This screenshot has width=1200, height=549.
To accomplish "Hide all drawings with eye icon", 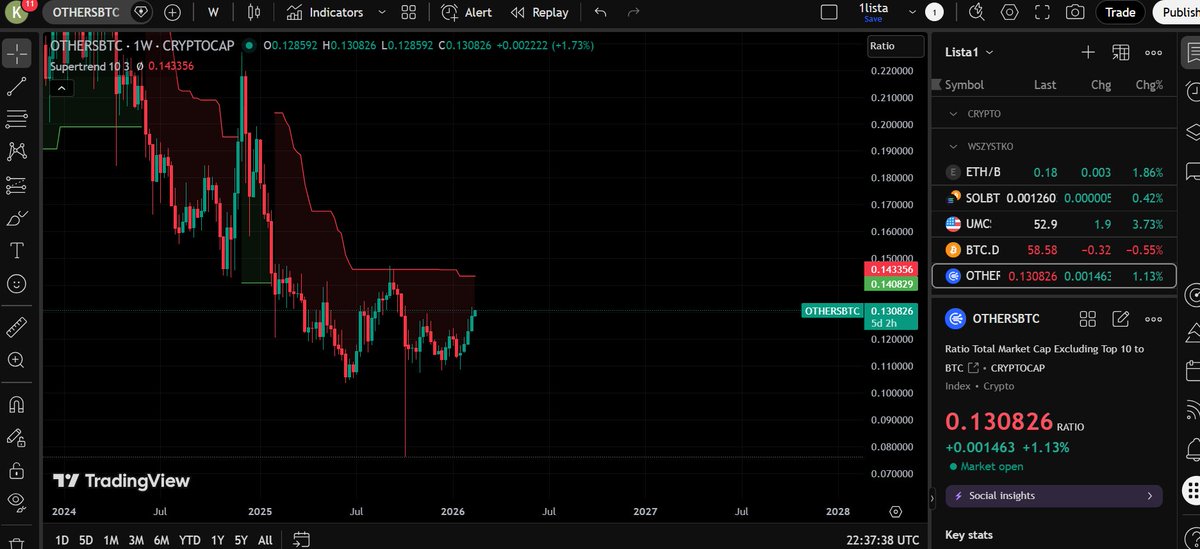I will click(x=17, y=501).
